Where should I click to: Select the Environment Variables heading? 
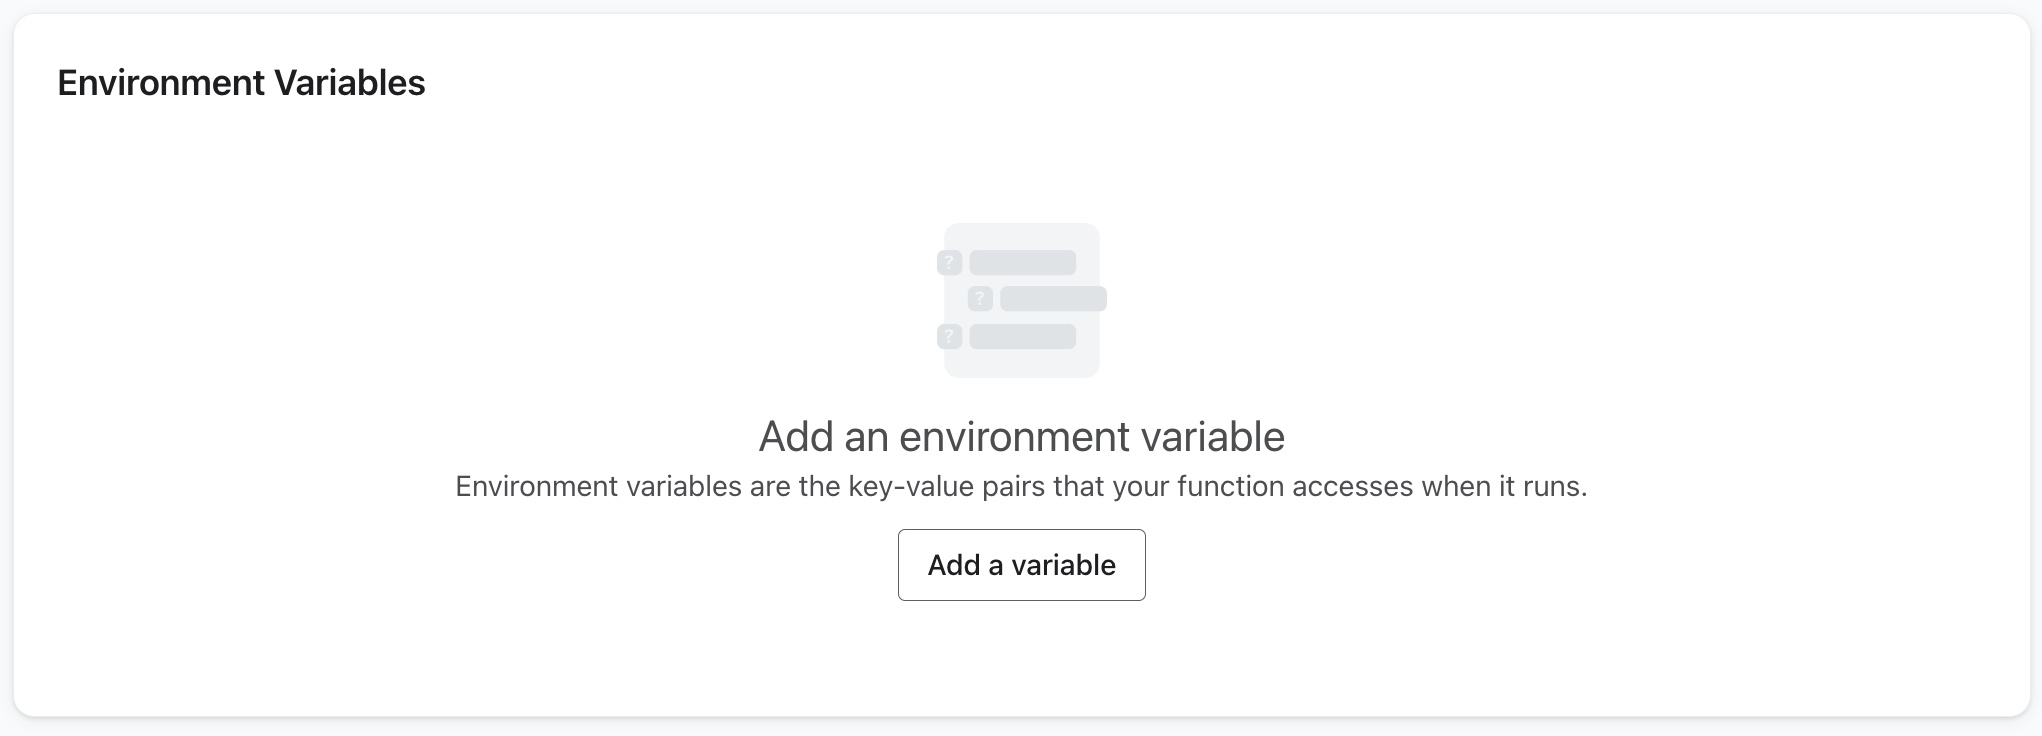pos(241,83)
